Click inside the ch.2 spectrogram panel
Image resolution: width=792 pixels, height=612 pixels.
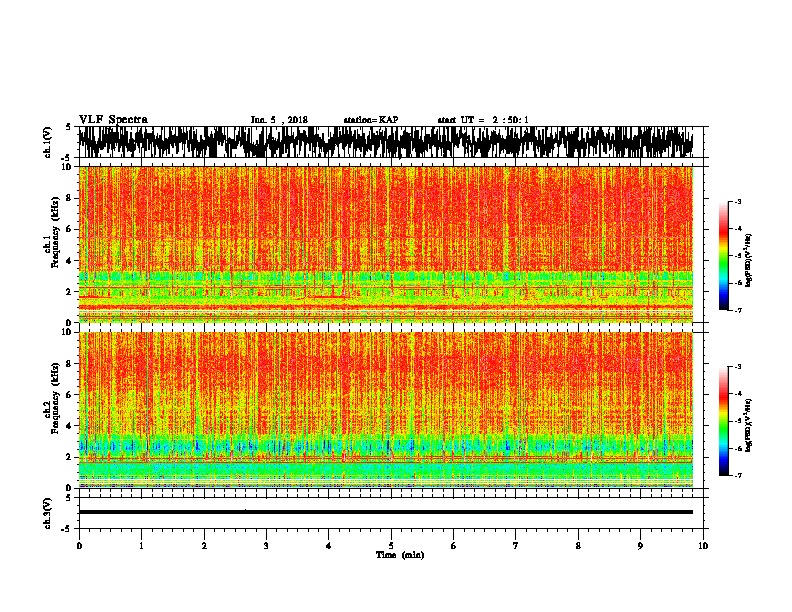[386, 410]
